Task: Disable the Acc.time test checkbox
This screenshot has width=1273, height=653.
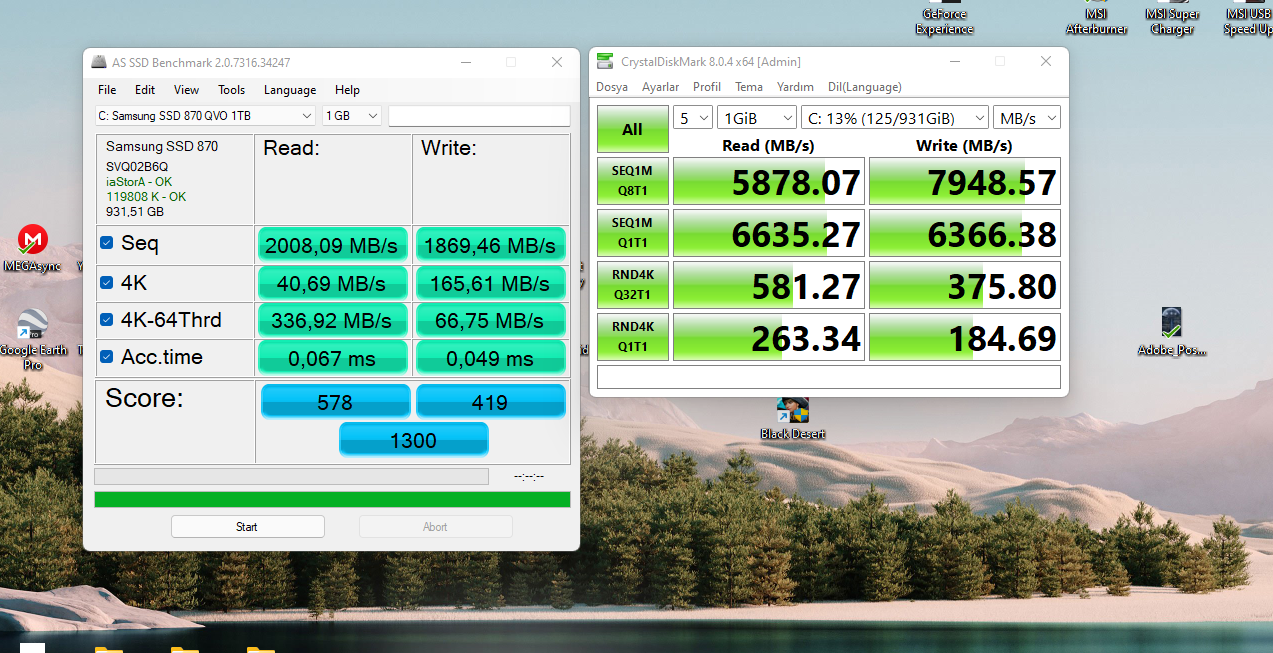Action: coord(107,357)
